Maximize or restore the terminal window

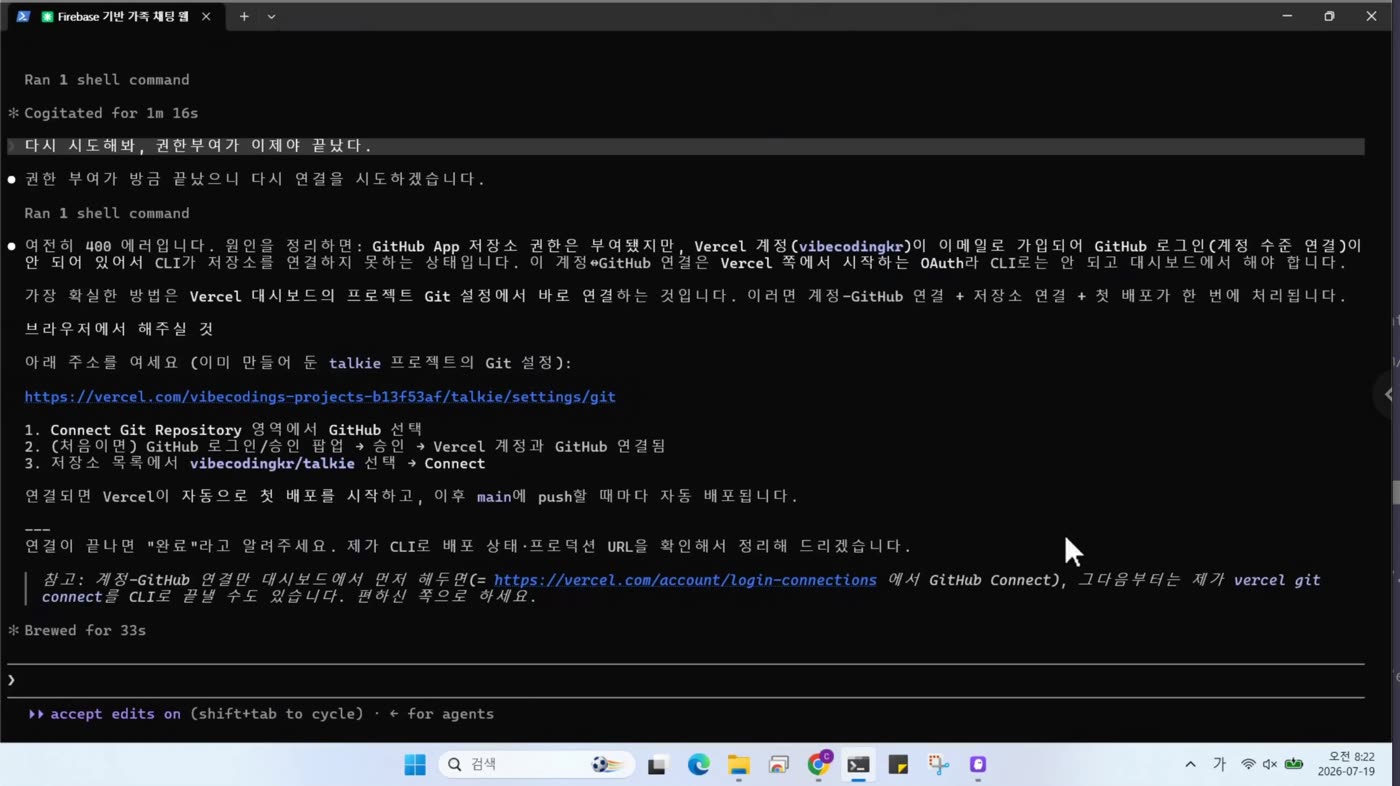coord(1329,16)
